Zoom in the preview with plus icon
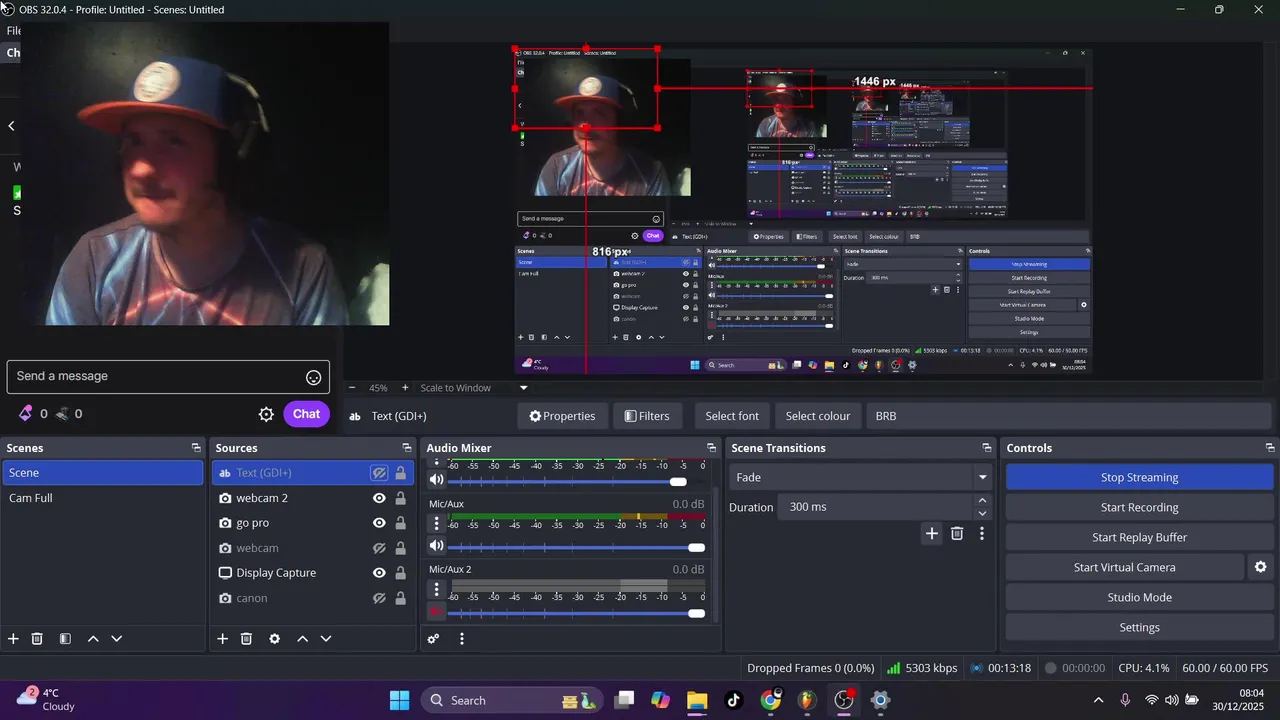Image resolution: width=1280 pixels, height=720 pixels. pos(405,388)
